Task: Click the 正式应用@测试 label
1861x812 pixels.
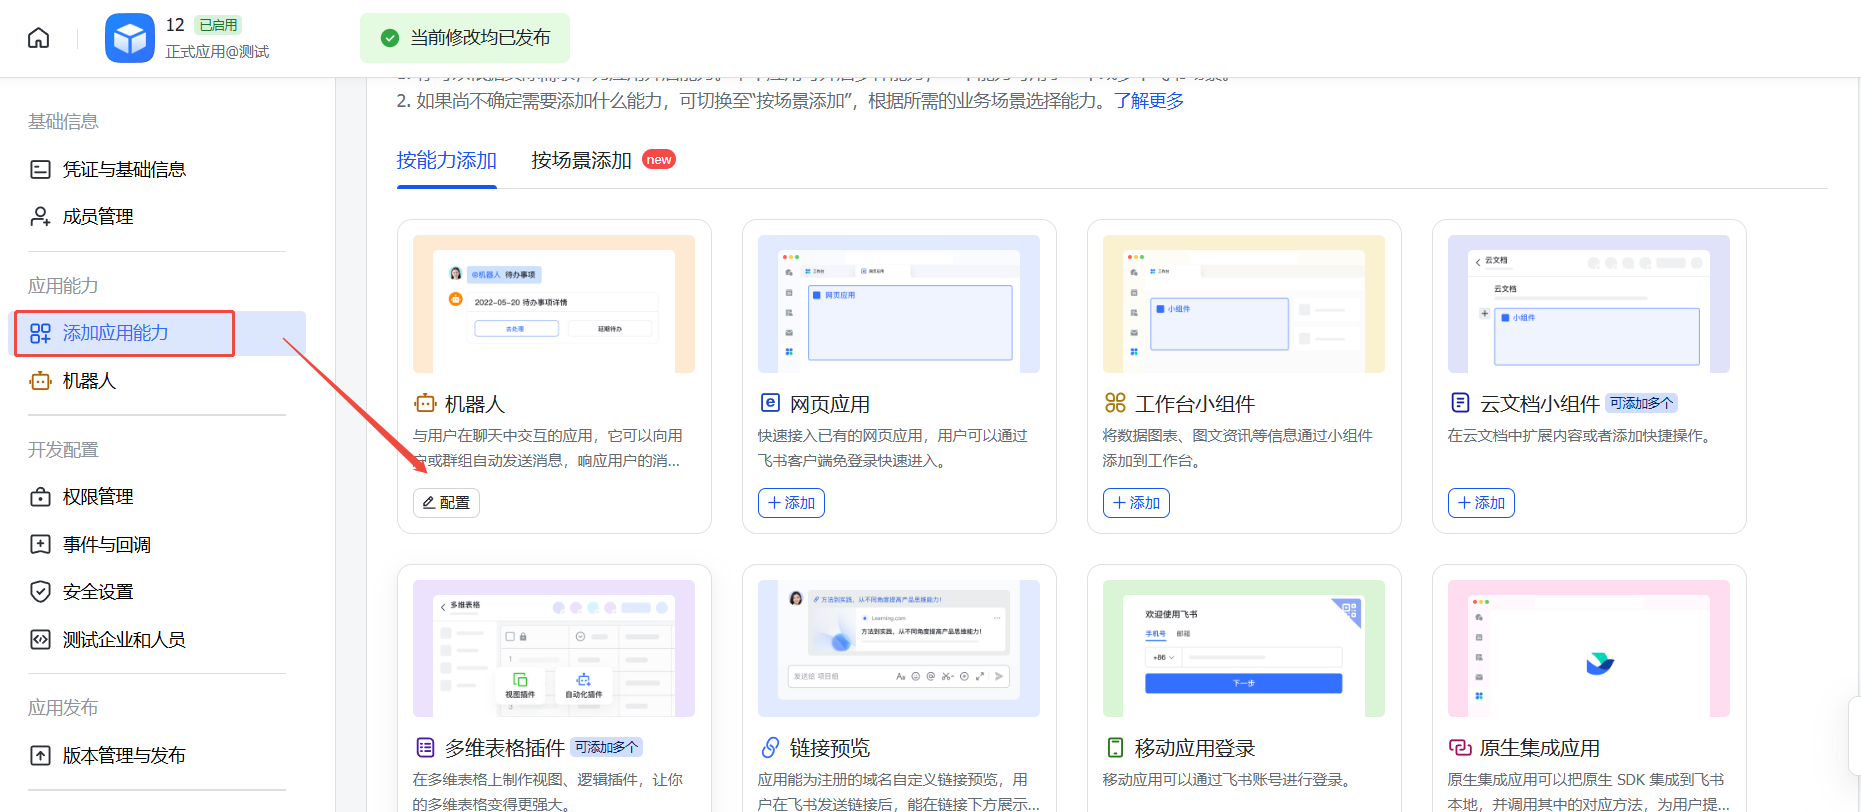Action: (x=217, y=52)
